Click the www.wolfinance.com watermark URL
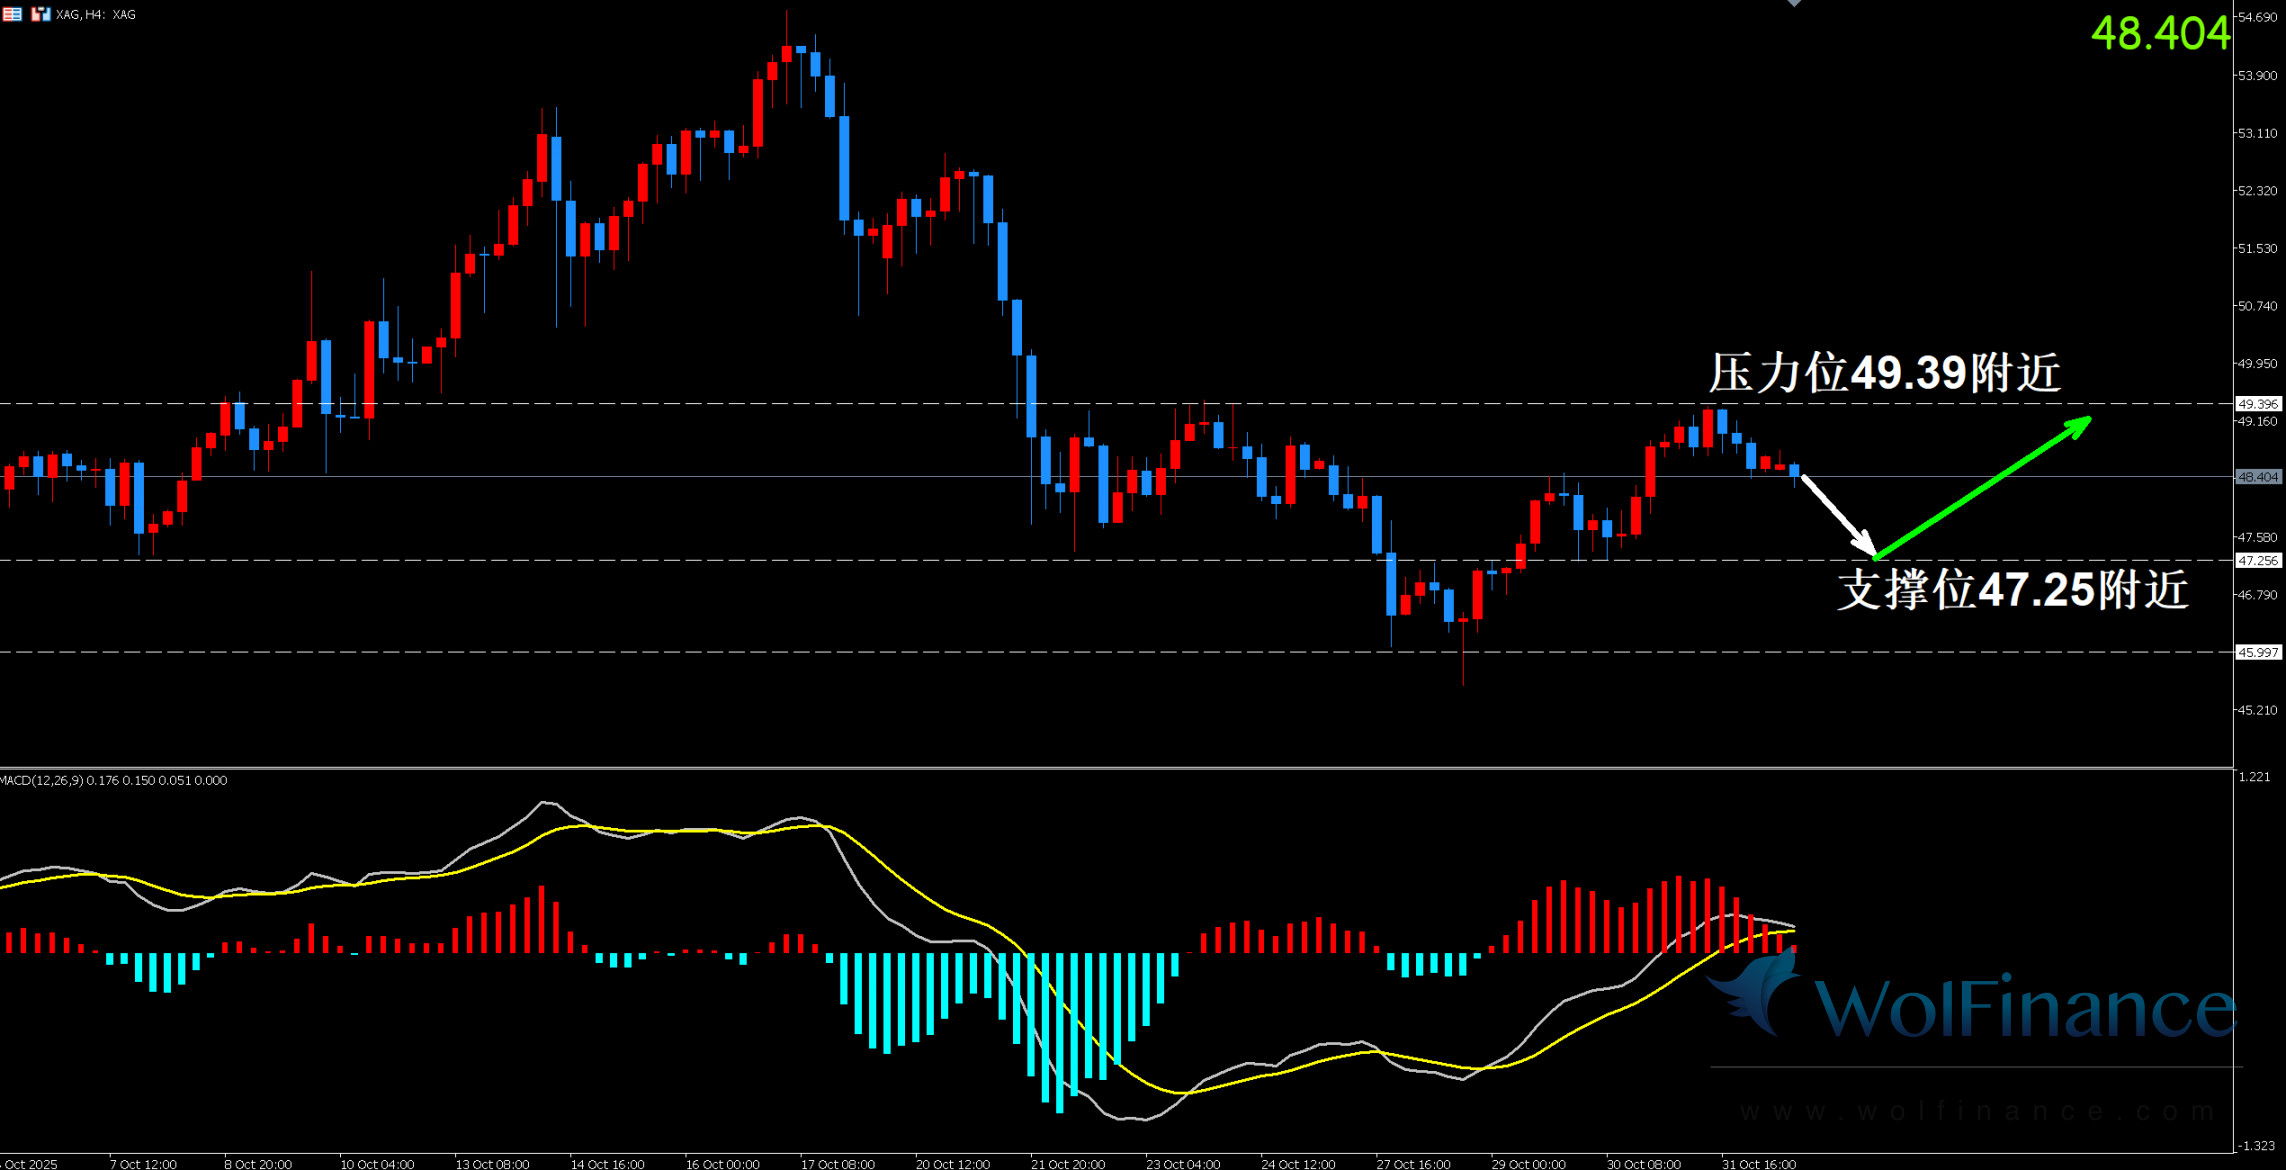2286x1170 pixels. click(x=1977, y=1111)
